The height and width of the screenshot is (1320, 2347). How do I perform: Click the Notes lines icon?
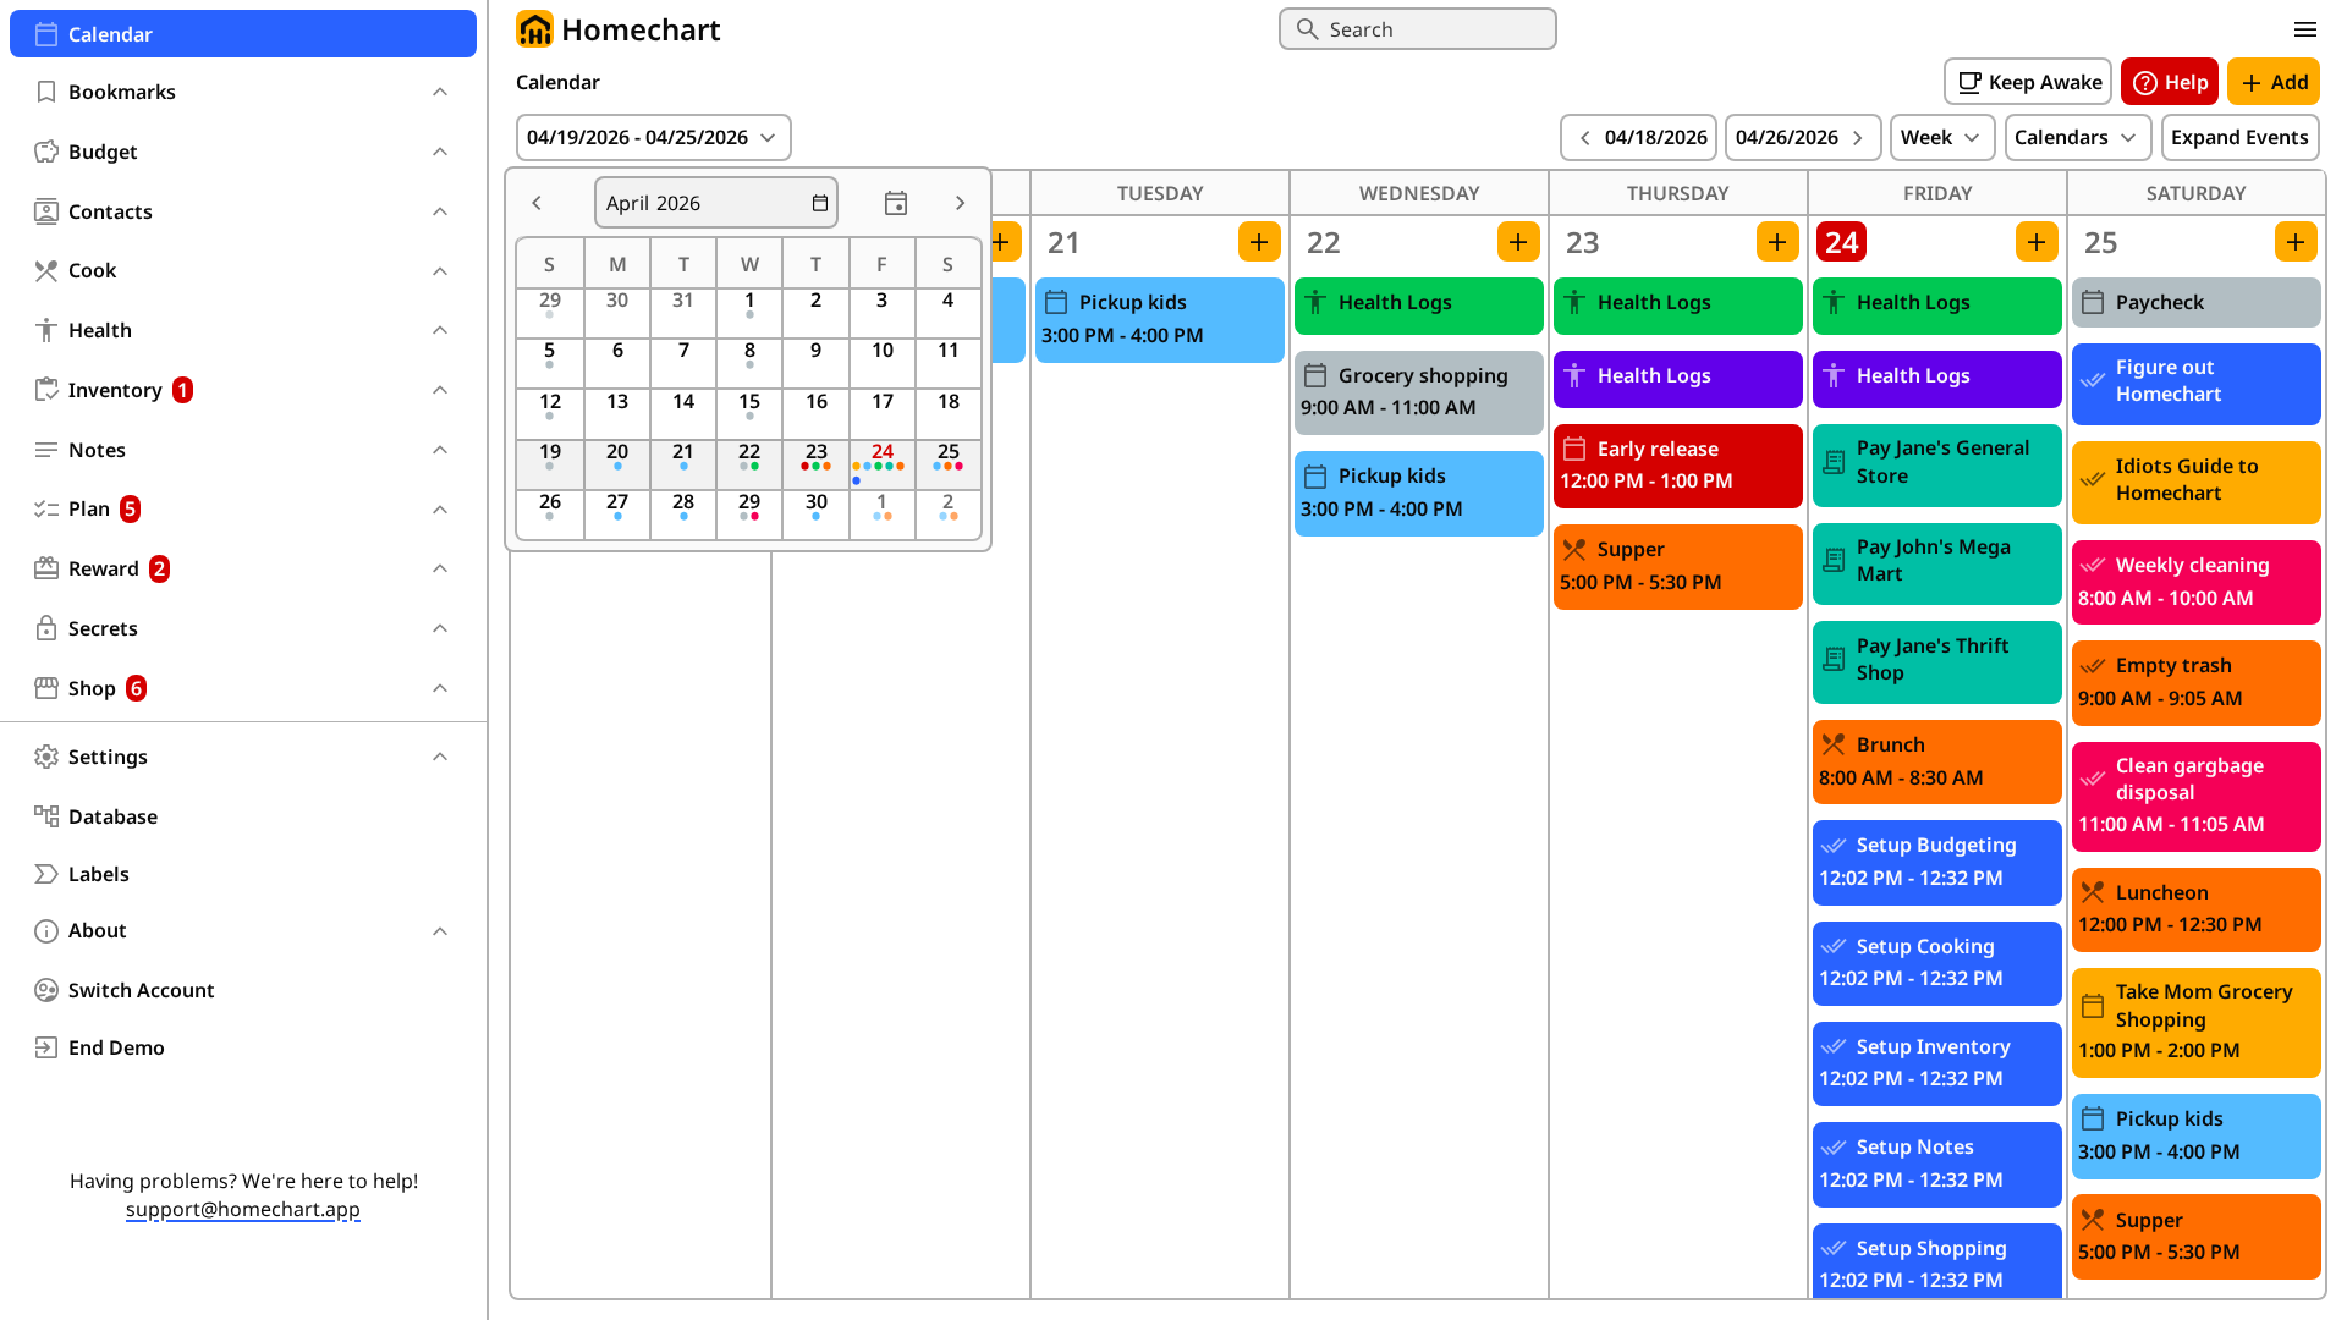[45, 450]
